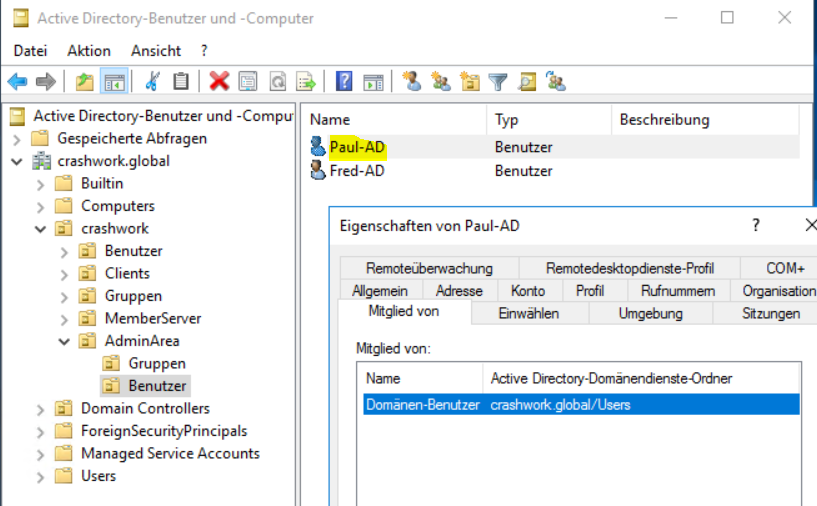Open the Remoteüberwachung tab

pos(429,268)
